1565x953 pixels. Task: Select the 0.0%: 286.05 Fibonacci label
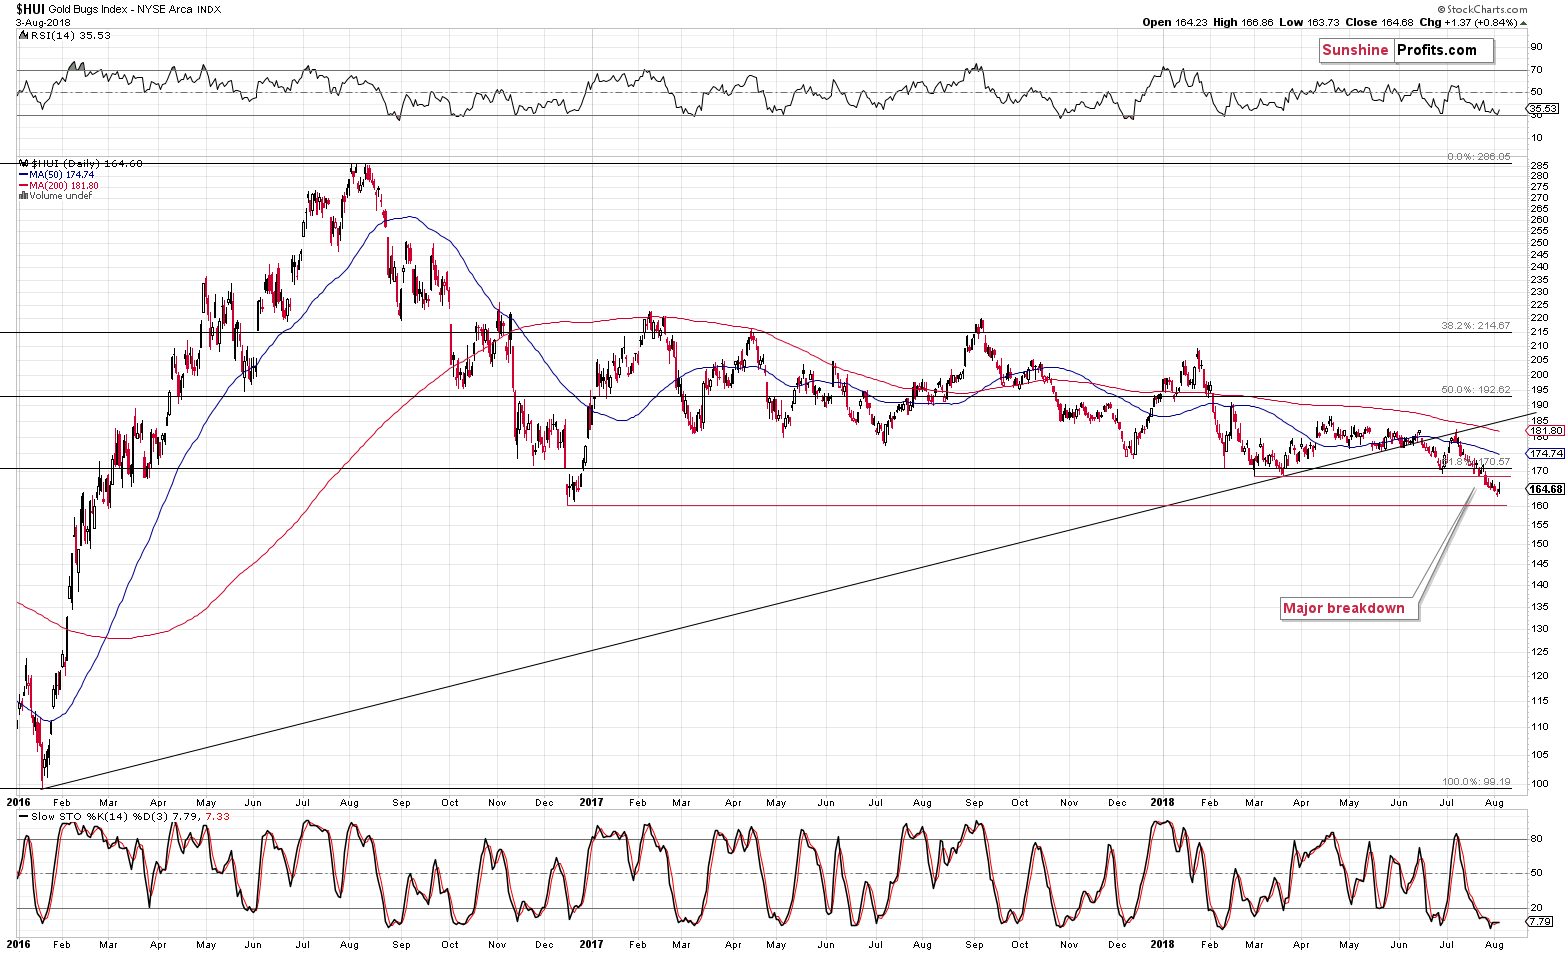point(1479,157)
